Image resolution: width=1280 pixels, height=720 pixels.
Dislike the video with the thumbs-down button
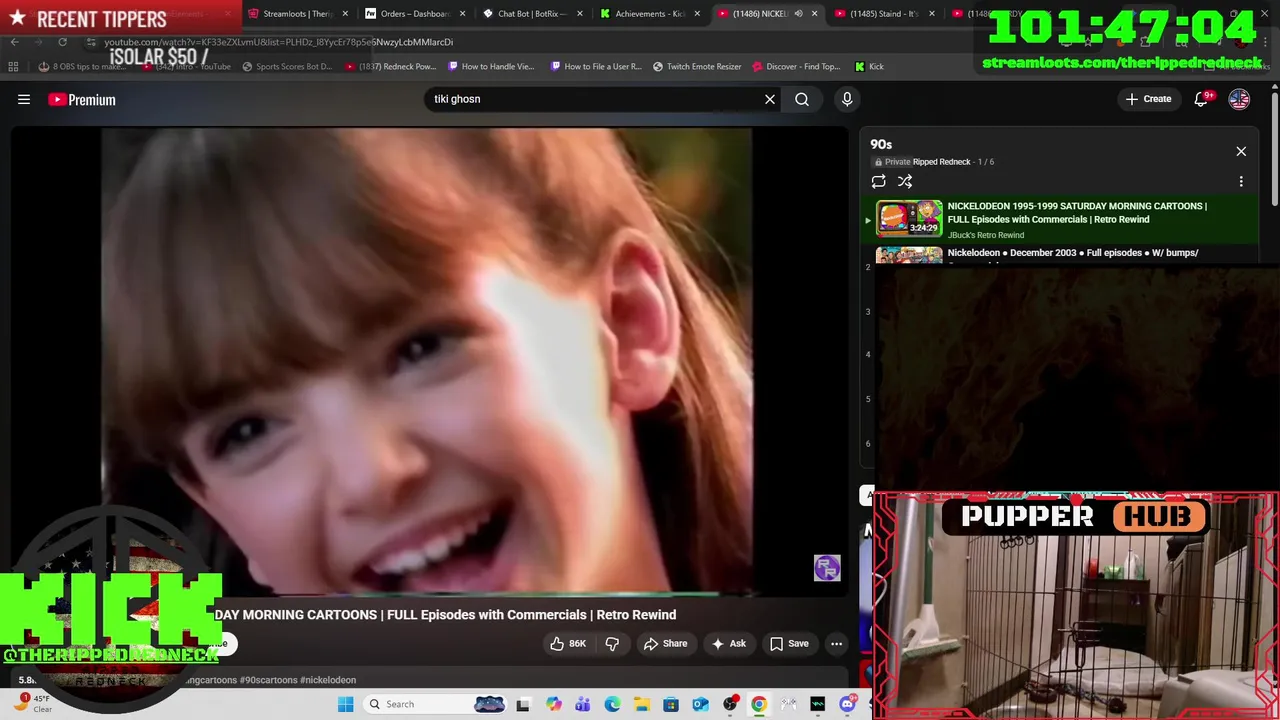(x=612, y=644)
